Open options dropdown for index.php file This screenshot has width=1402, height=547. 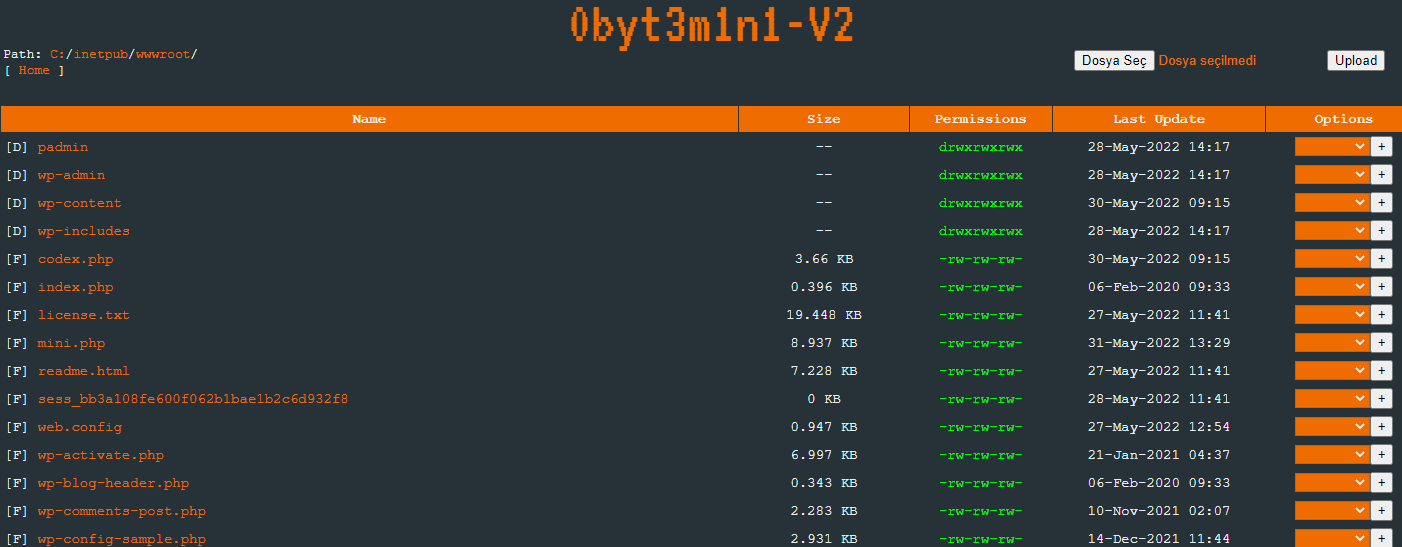point(1332,287)
